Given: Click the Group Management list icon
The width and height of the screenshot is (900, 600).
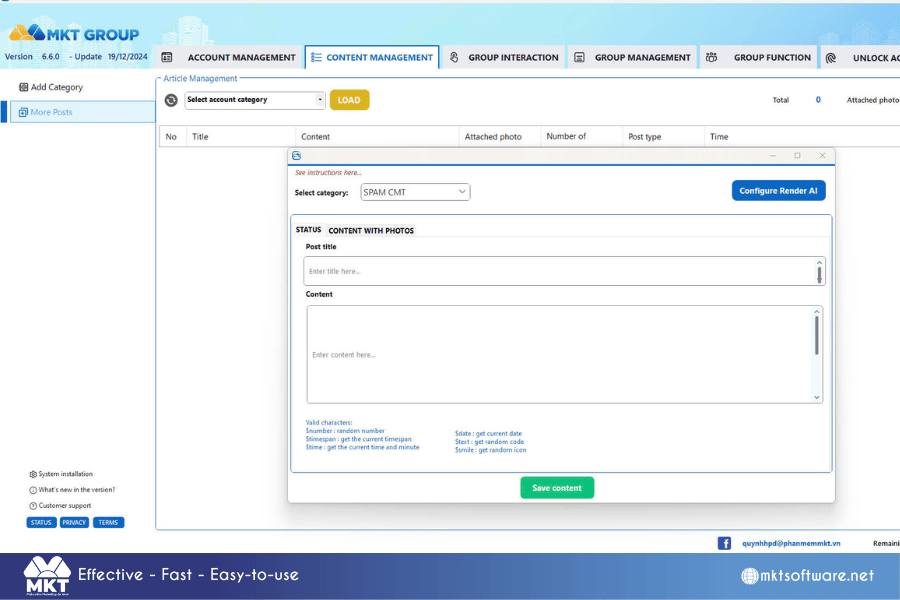Looking at the screenshot, I should [x=579, y=57].
